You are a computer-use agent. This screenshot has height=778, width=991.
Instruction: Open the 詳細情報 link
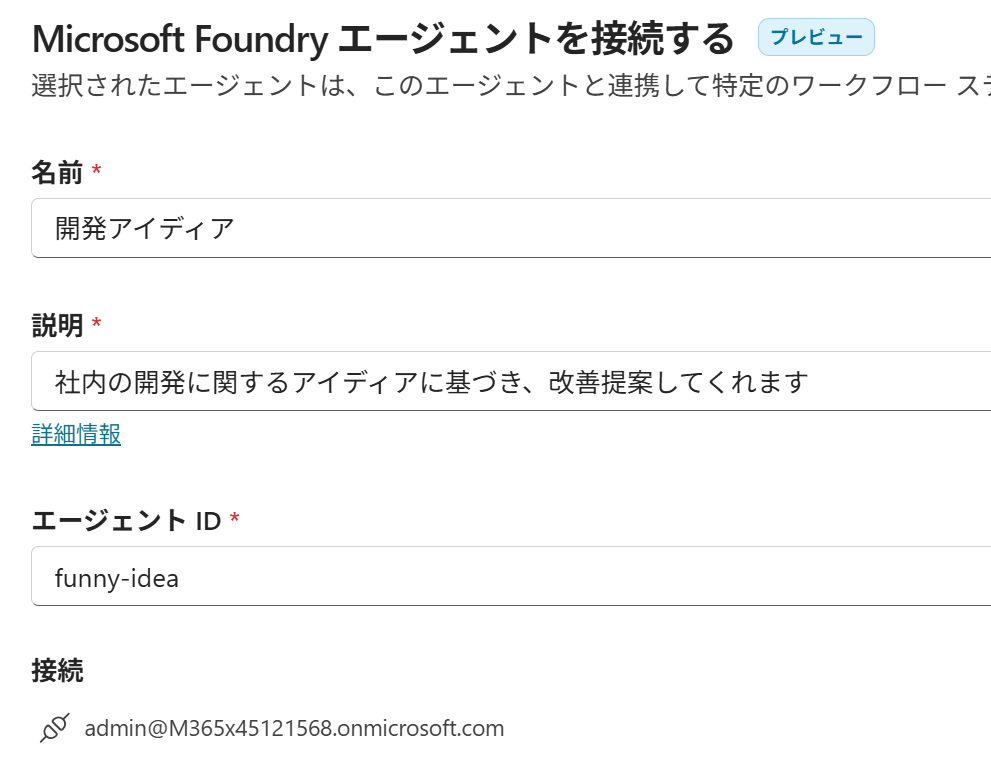[x=76, y=434]
